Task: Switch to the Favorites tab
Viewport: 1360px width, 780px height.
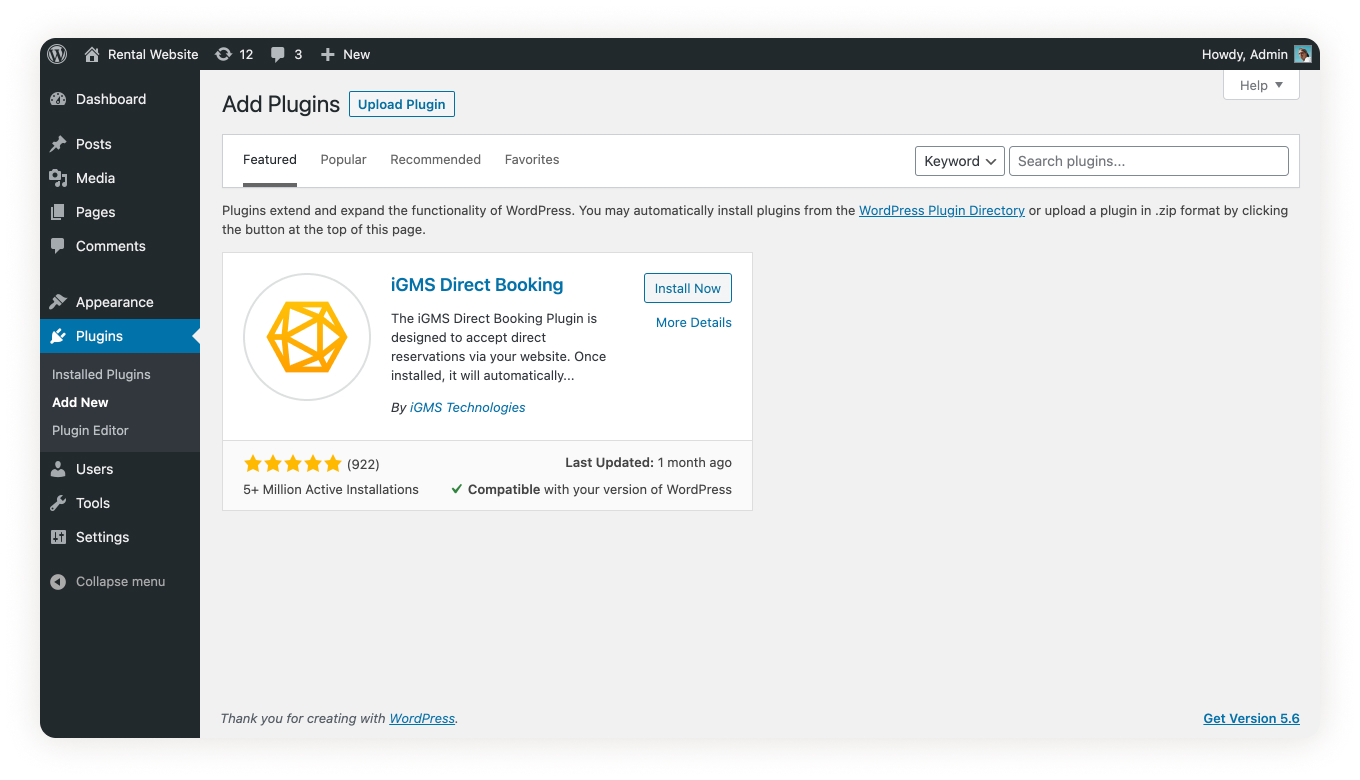Action: pos(532,160)
